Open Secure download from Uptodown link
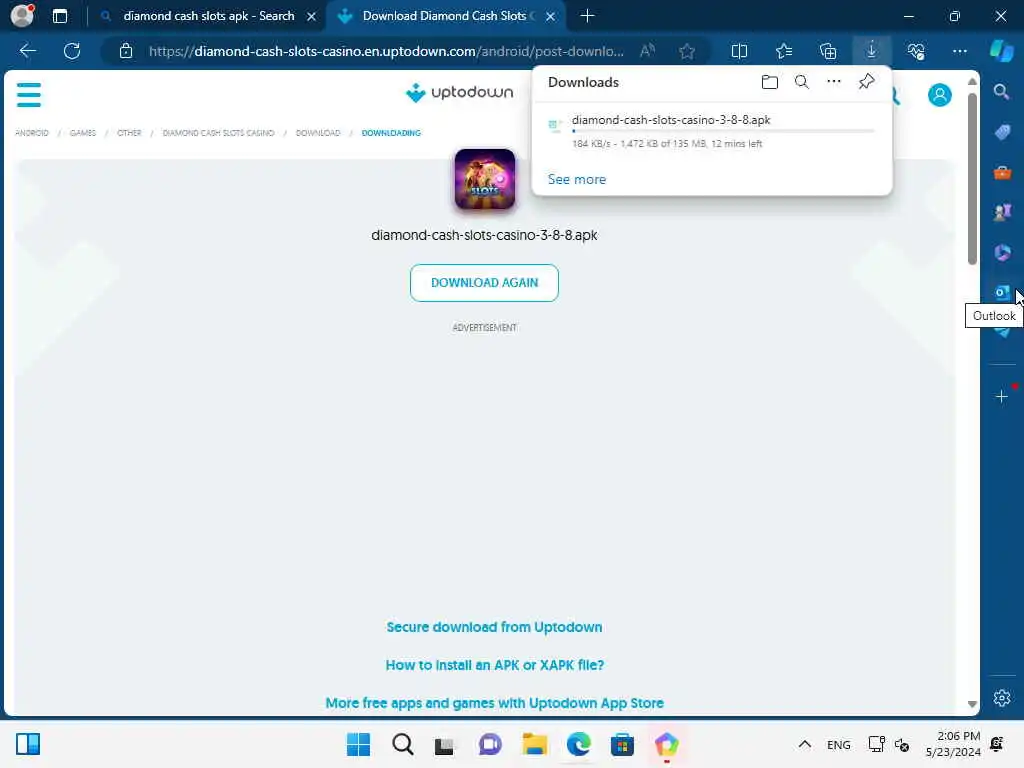Viewport: 1024px width, 768px height. click(494, 627)
